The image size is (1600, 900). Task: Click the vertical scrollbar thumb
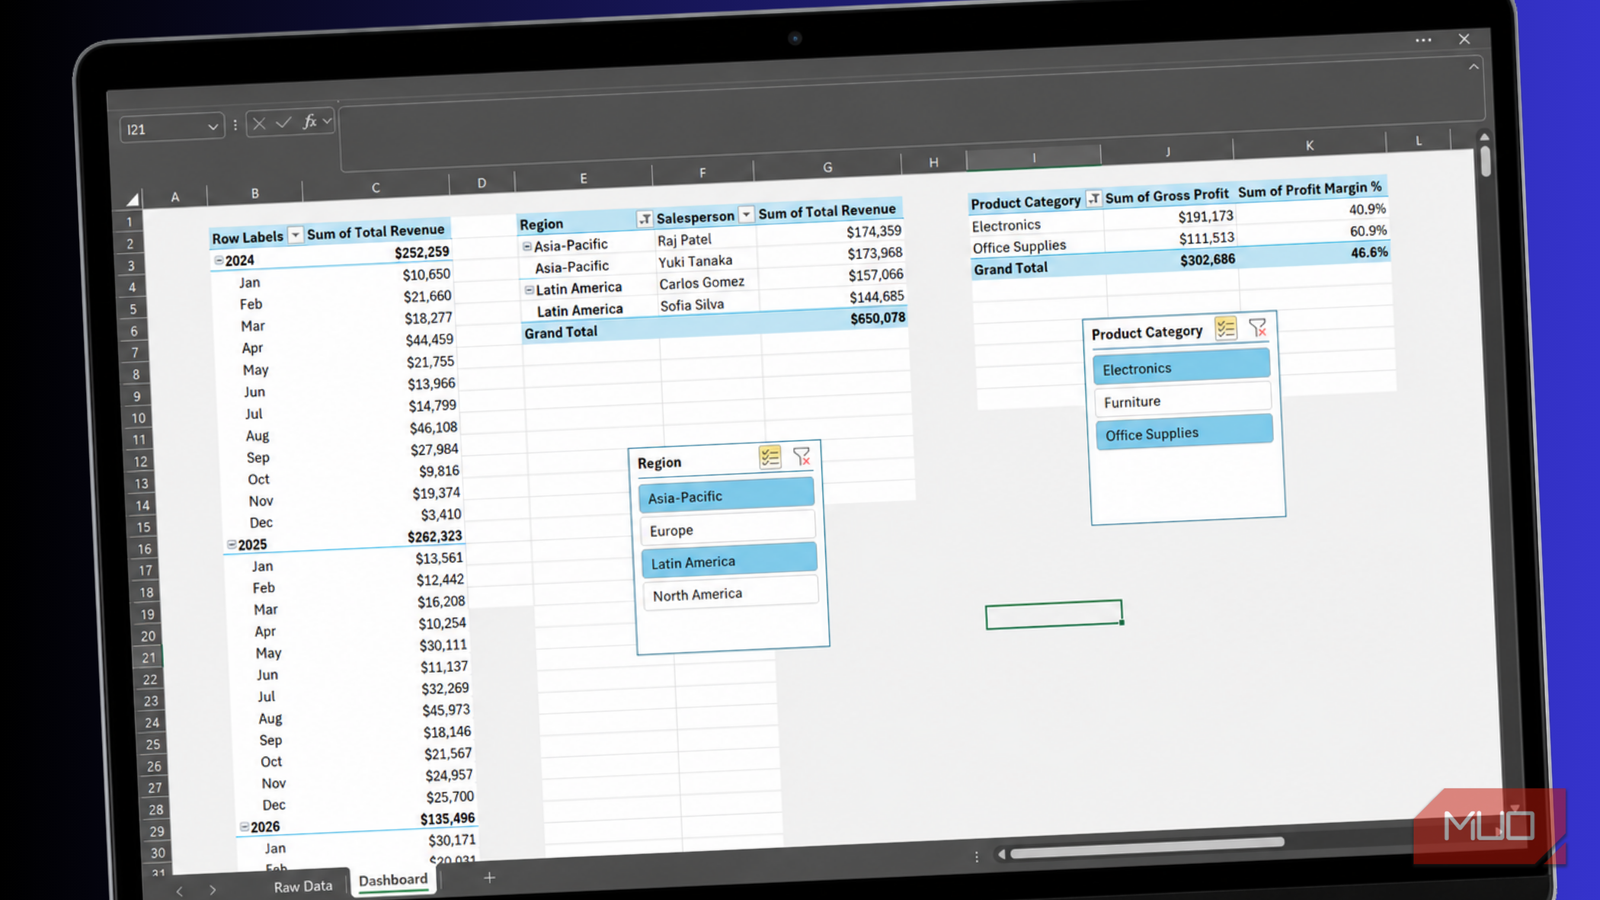coord(1485,162)
